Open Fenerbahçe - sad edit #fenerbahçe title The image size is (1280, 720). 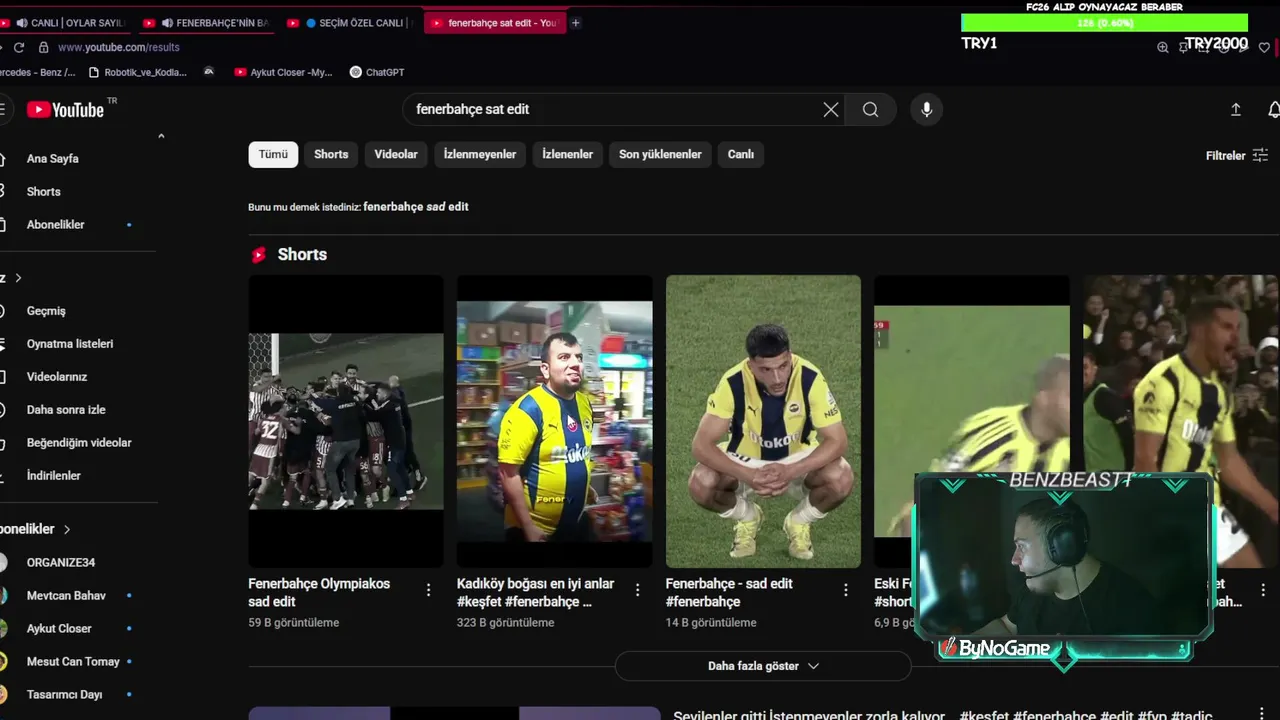click(x=729, y=592)
